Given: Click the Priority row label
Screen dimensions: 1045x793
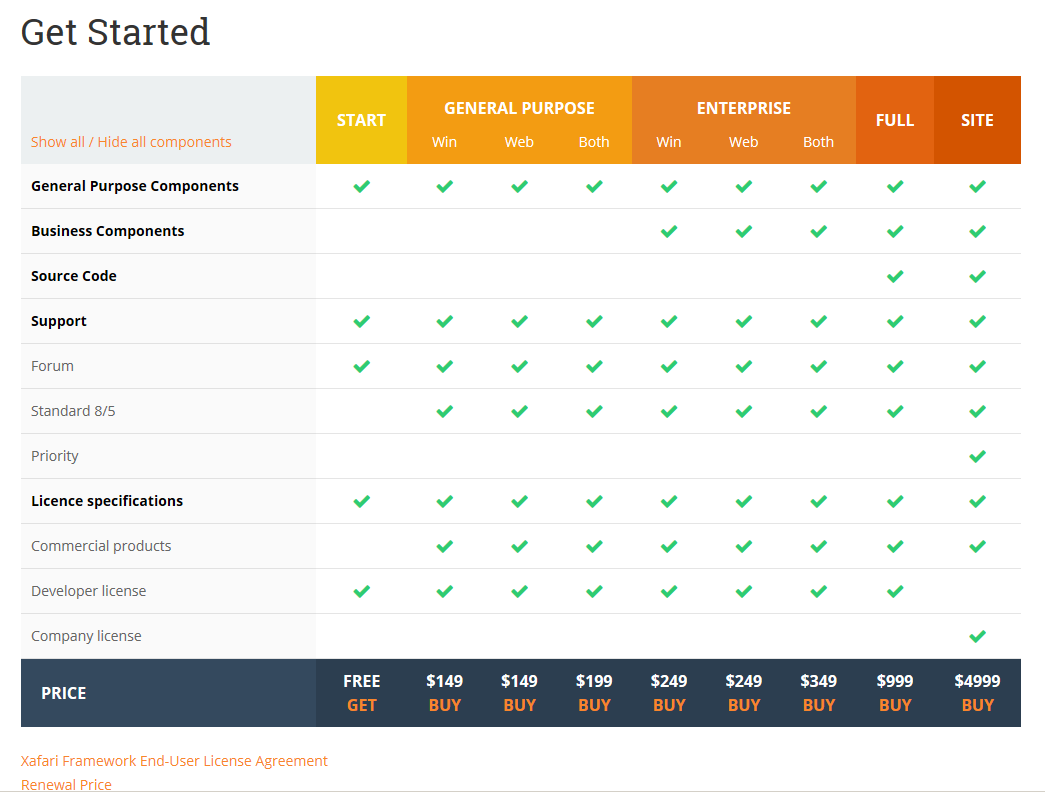Looking at the screenshot, I should (x=54, y=456).
